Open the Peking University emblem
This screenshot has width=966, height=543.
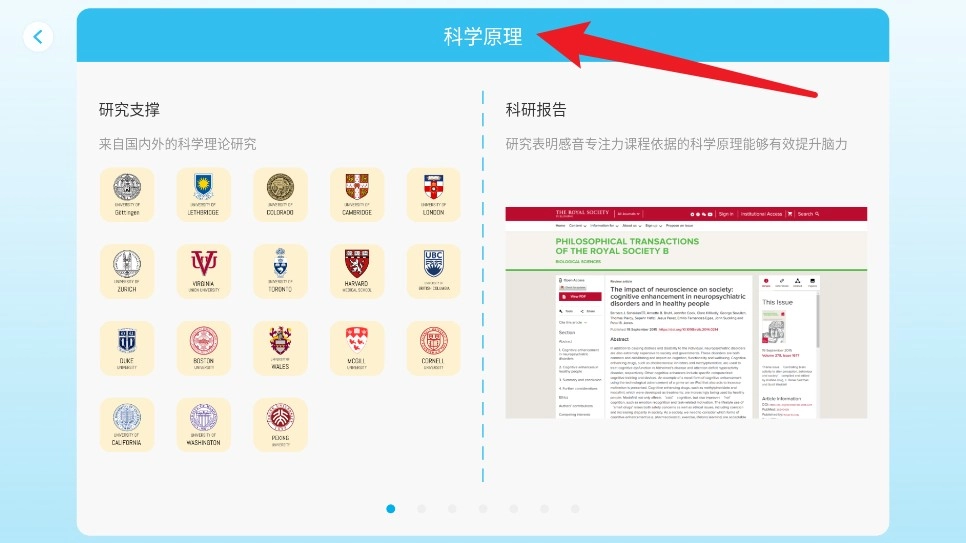[280, 425]
